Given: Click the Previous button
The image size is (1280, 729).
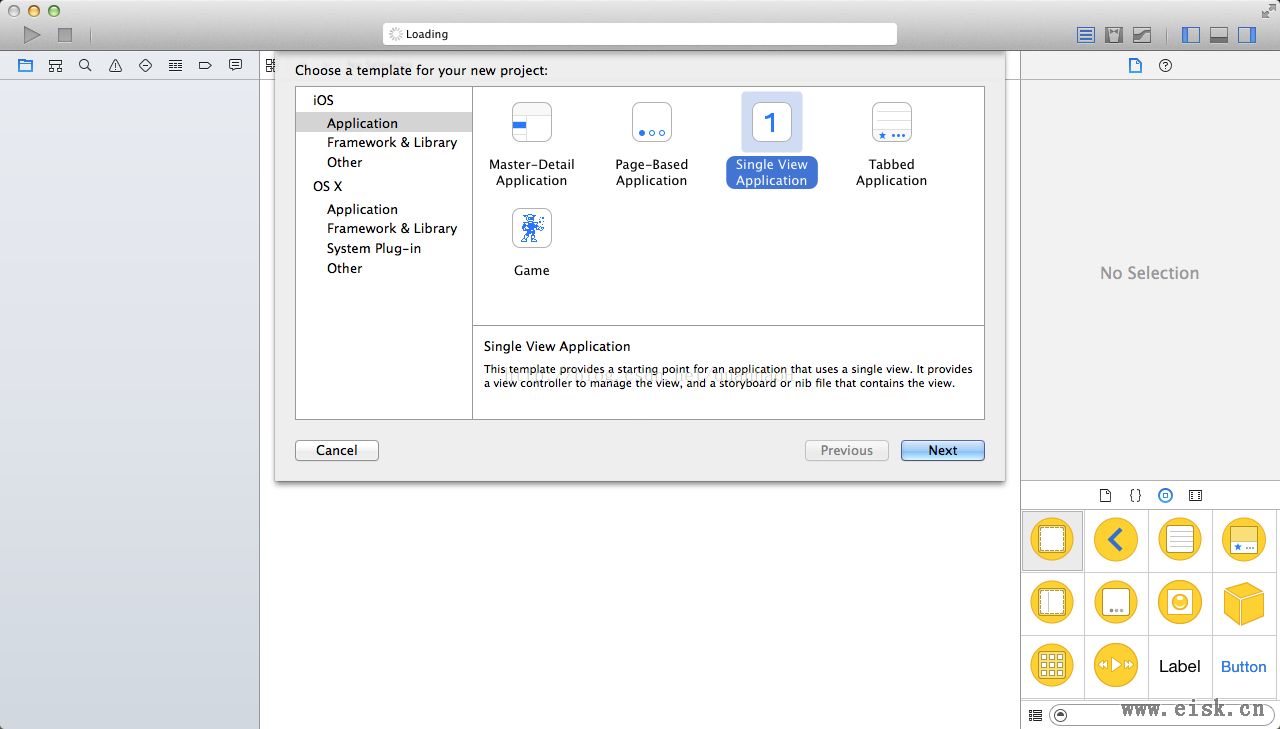Looking at the screenshot, I should point(847,450).
